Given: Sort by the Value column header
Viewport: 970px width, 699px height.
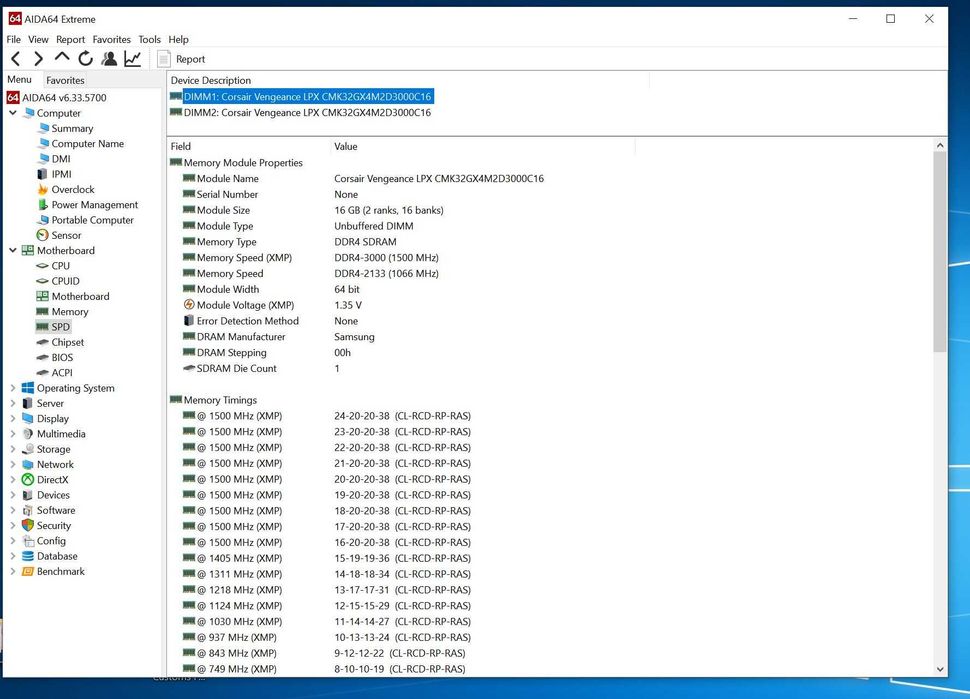Looking at the screenshot, I should [483, 146].
